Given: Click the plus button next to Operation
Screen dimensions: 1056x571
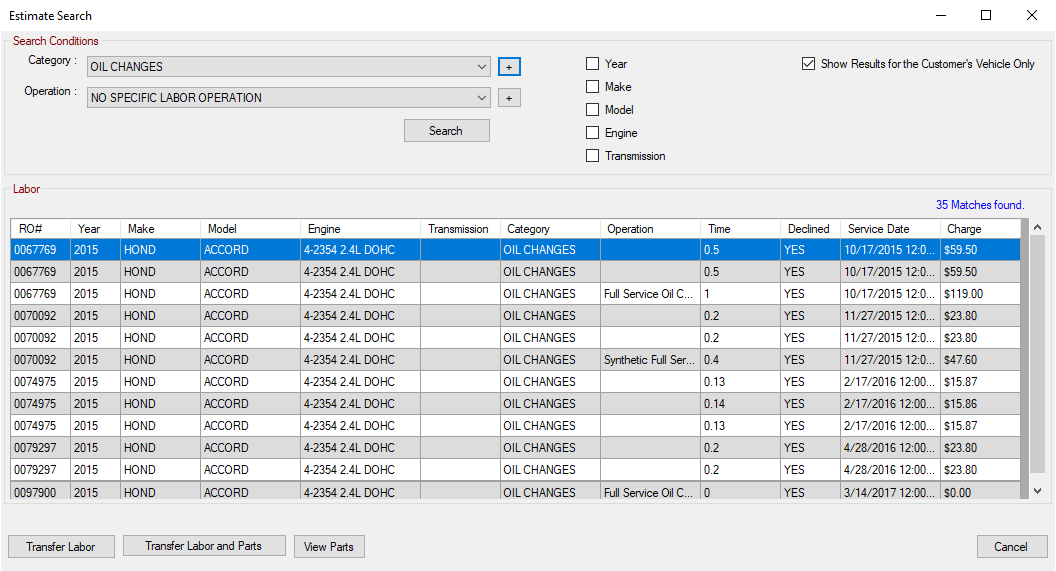Looking at the screenshot, I should tap(509, 98).
